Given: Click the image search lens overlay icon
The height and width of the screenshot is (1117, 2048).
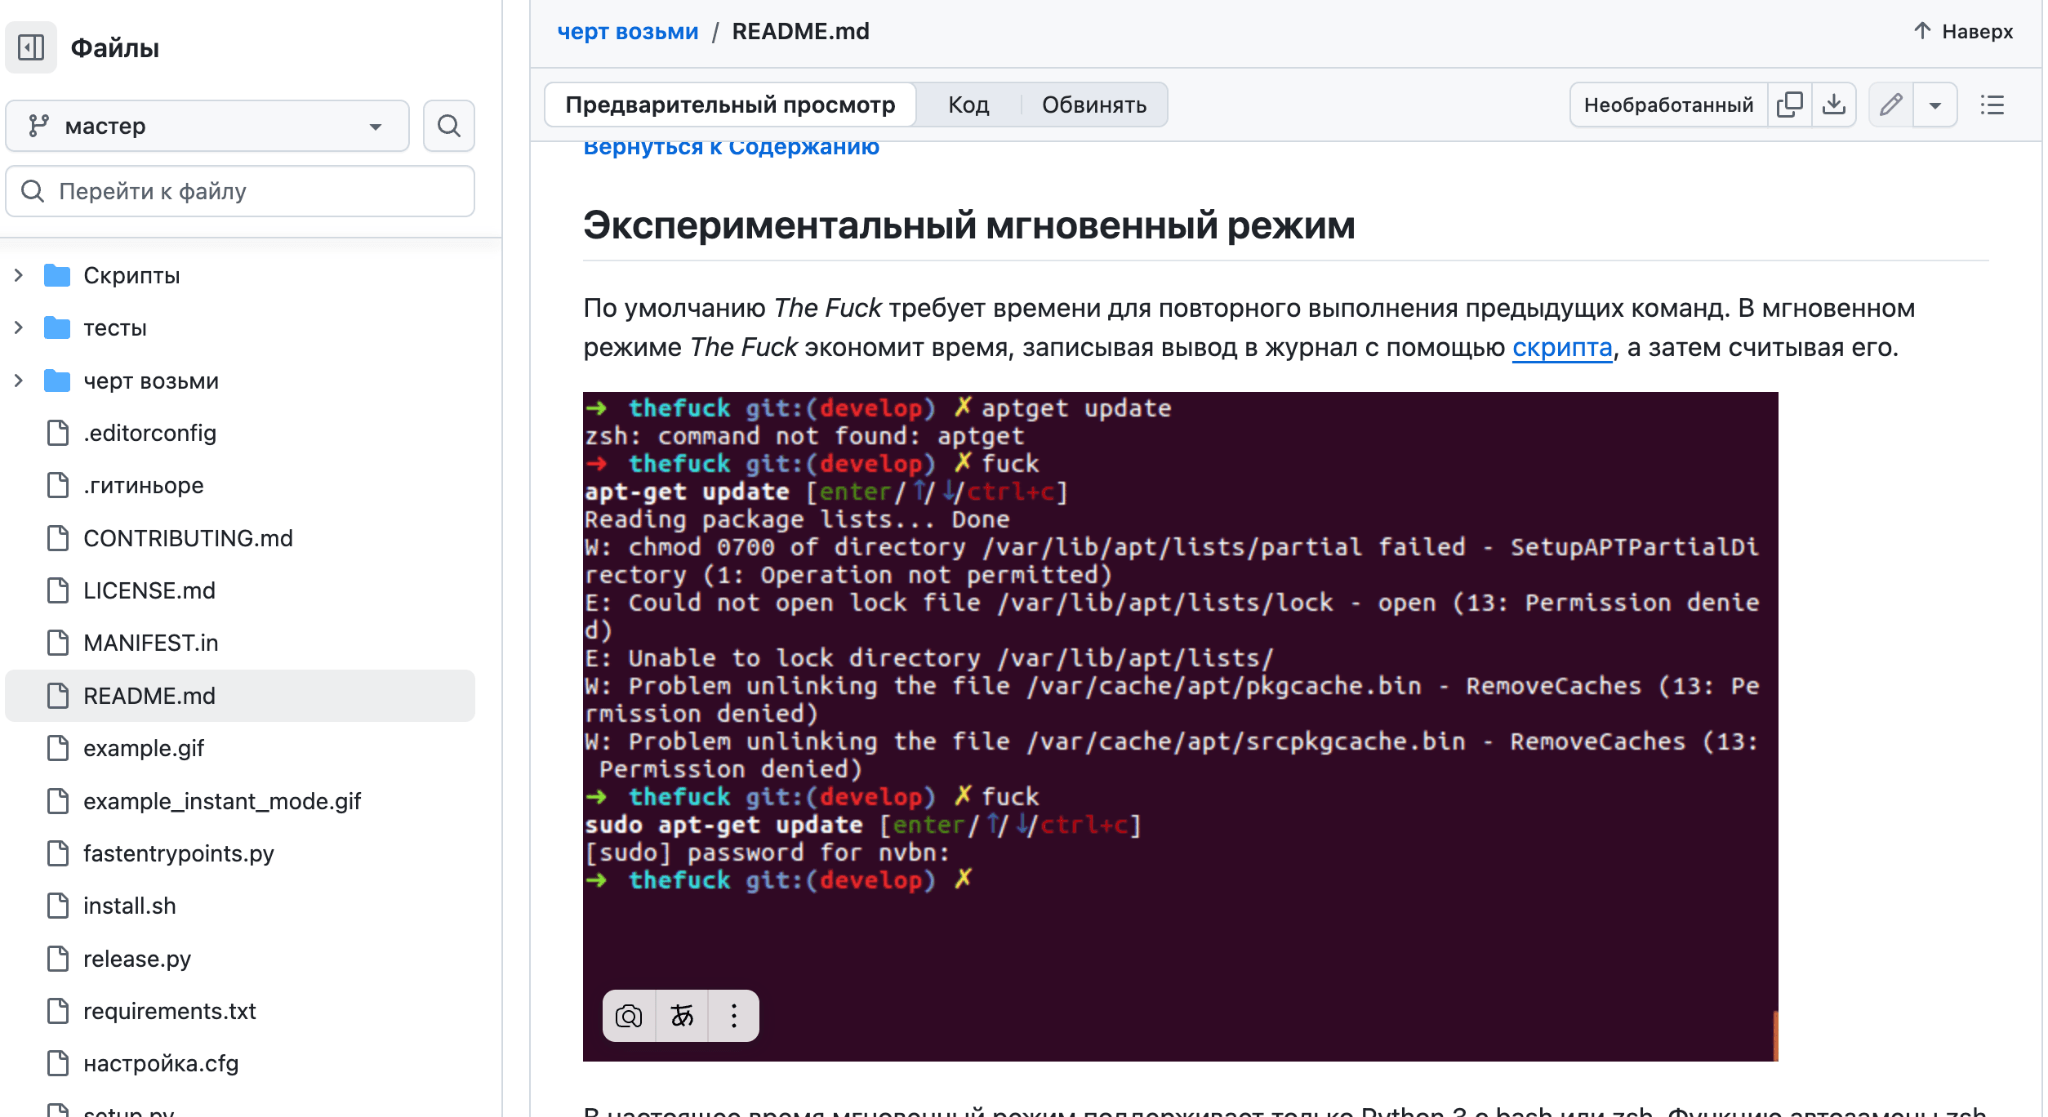Looking at the screenshot, I should (629, 1015).
